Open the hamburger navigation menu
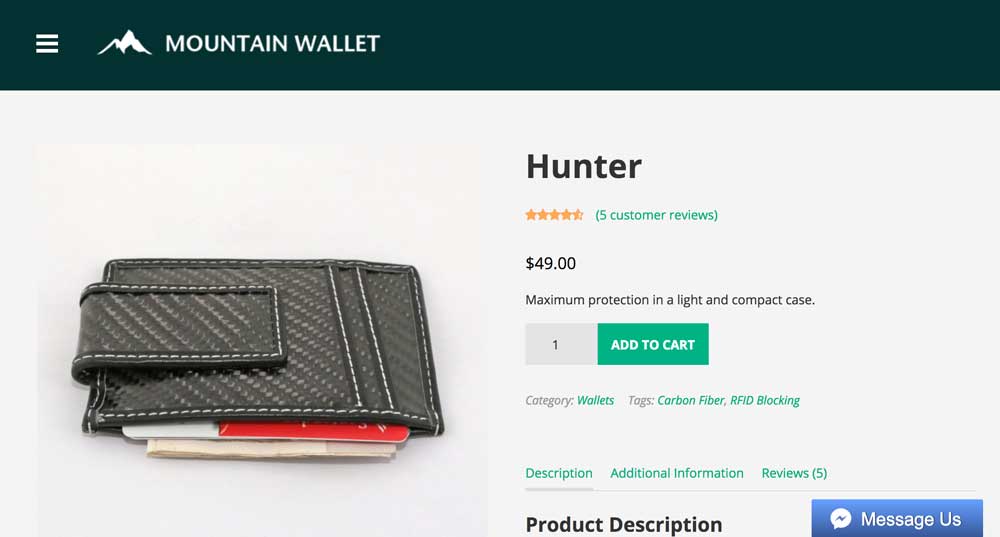This screenshot has width=1000, height=537. [x=47, y=44]
